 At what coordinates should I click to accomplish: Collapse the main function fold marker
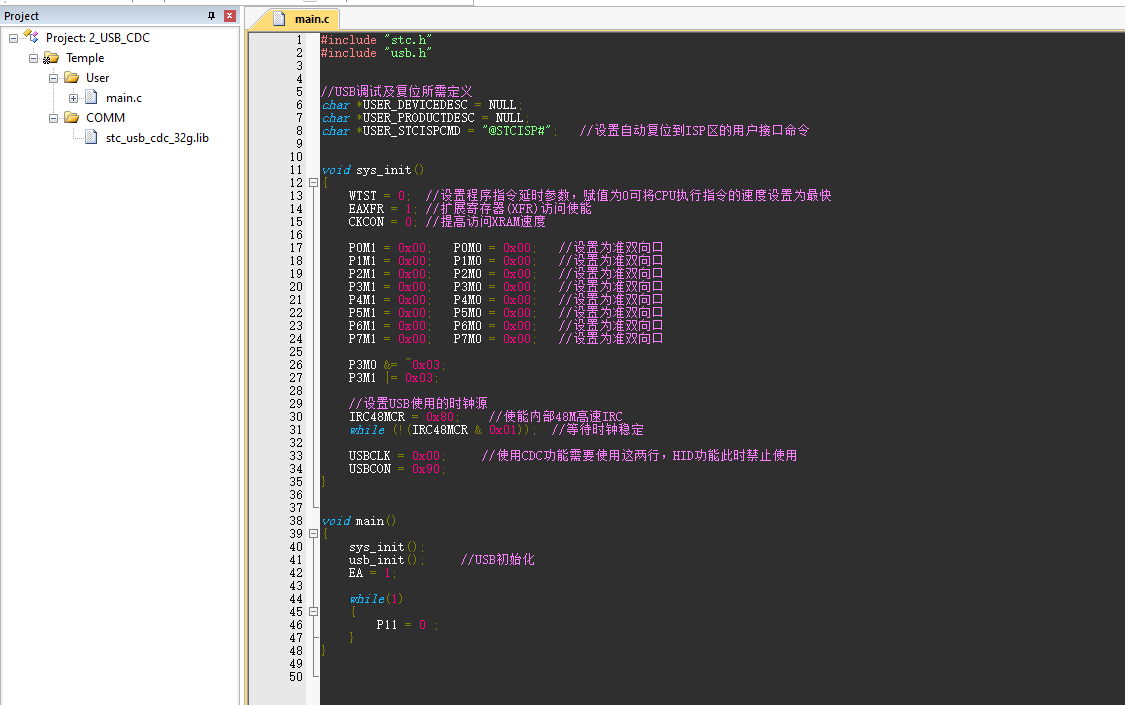(x=314, y=534)
